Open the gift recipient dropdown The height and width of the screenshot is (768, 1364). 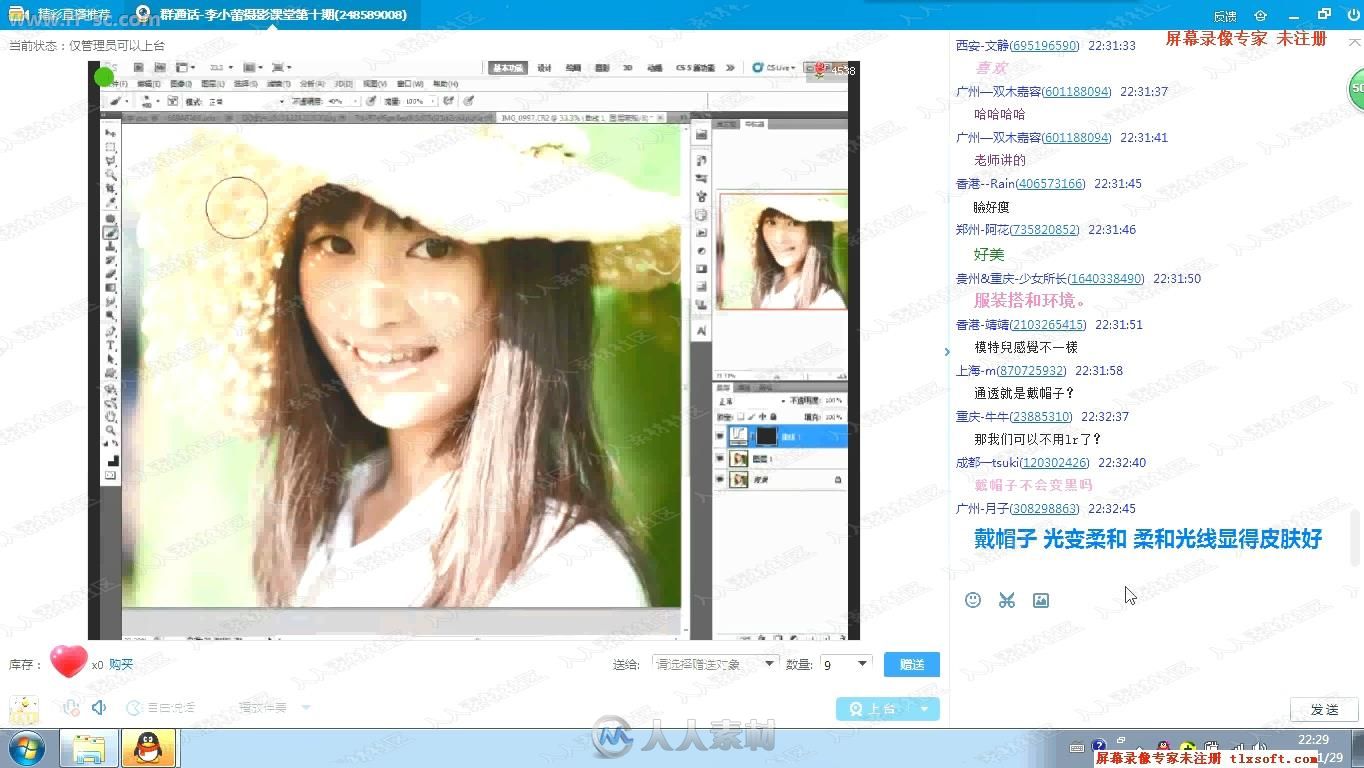[715, 664]
